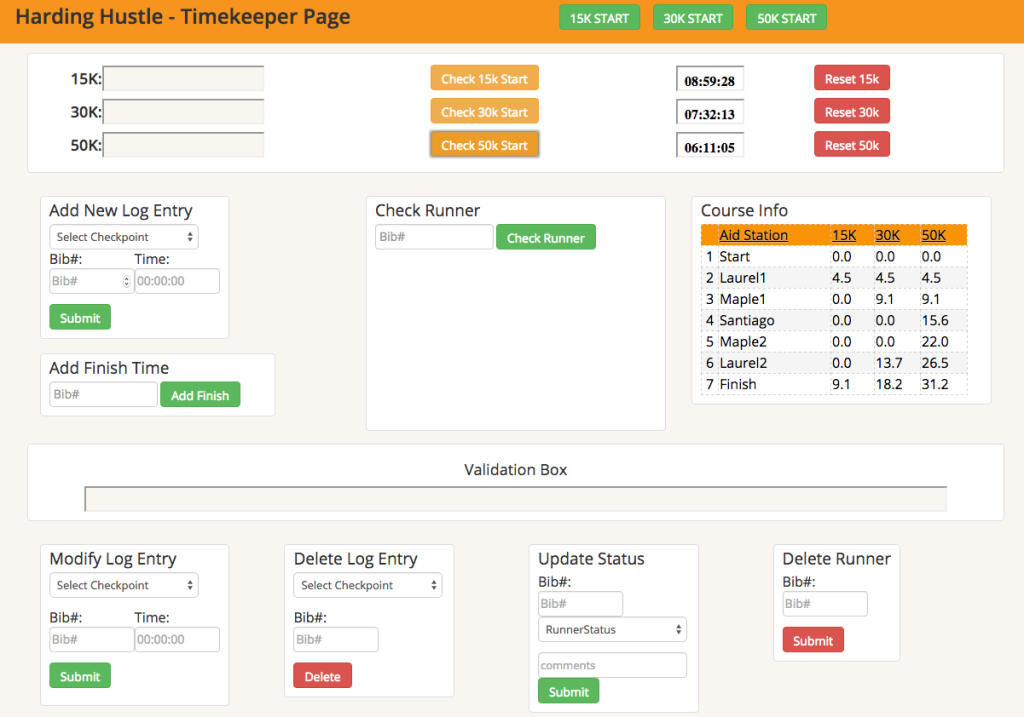Reset the 30k timer
The height and width of the screenshot is (717, 1024).
point(851,112)
